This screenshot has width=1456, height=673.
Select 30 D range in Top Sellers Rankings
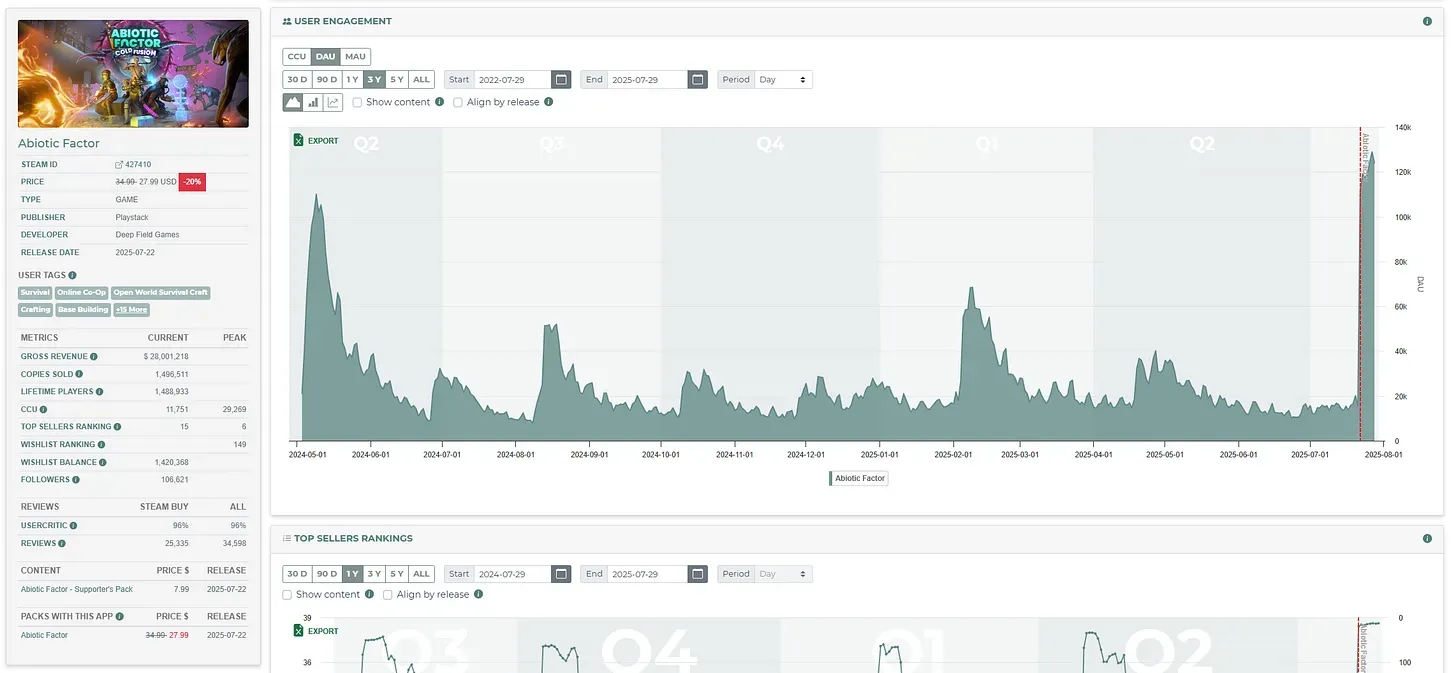click(x=297, y=574)
